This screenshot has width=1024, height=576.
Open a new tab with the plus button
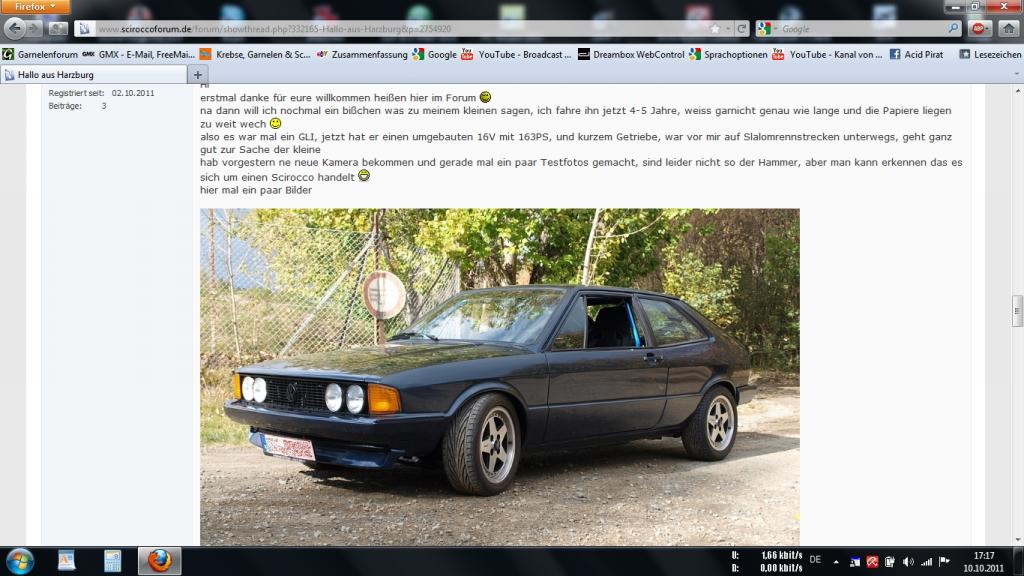(198, 75)
